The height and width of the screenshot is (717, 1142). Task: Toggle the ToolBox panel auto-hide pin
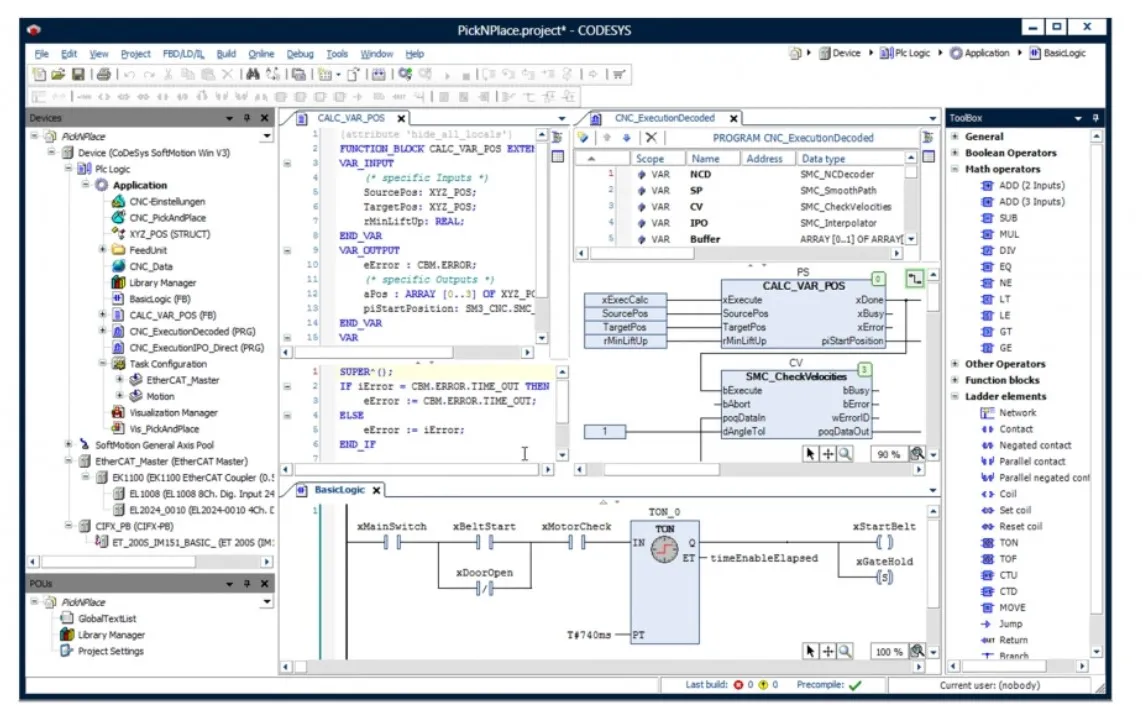[x=1097, y=118]
